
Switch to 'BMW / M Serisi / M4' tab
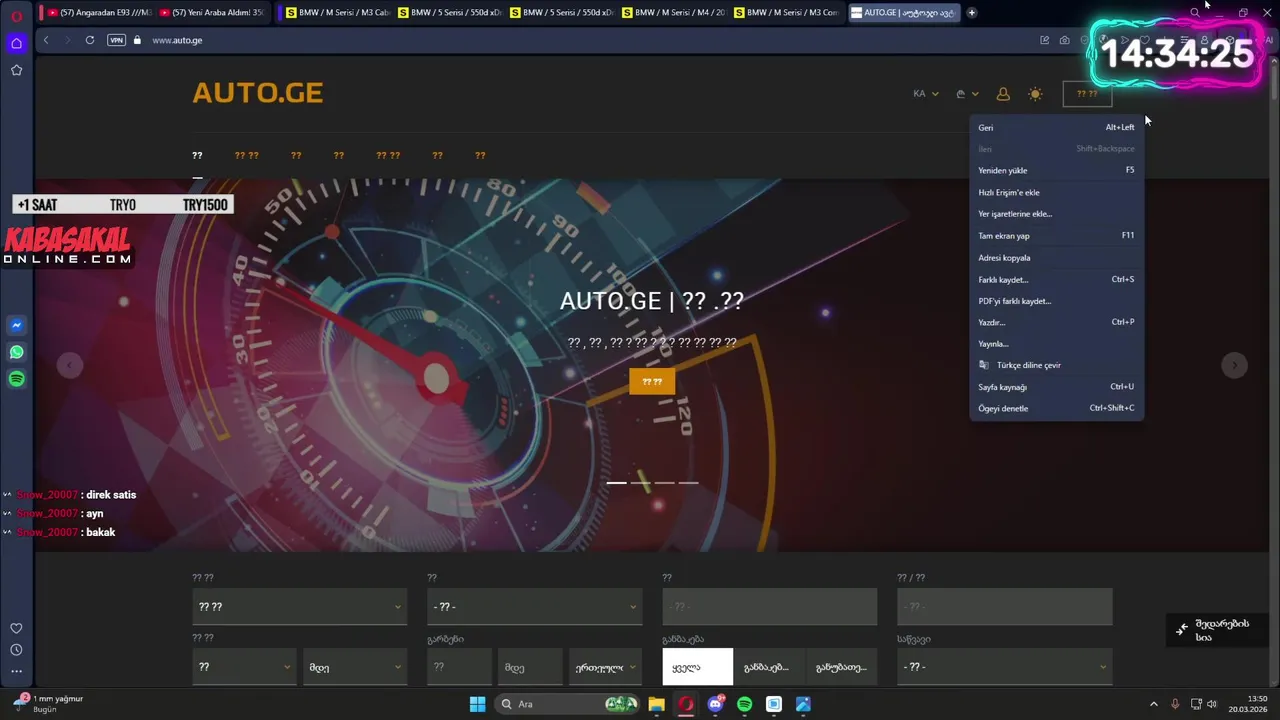tap(672, 13)
